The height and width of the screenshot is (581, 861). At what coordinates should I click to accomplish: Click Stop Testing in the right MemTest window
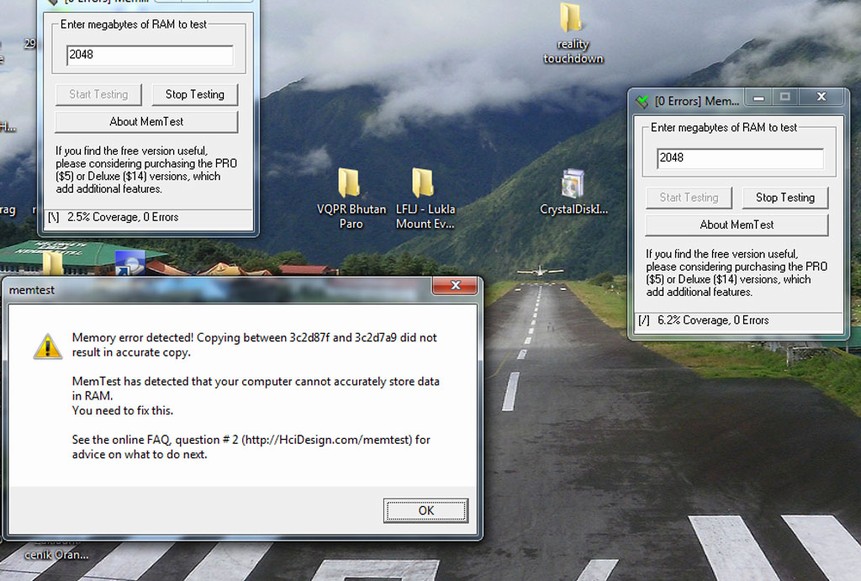(x=785, y=197)
